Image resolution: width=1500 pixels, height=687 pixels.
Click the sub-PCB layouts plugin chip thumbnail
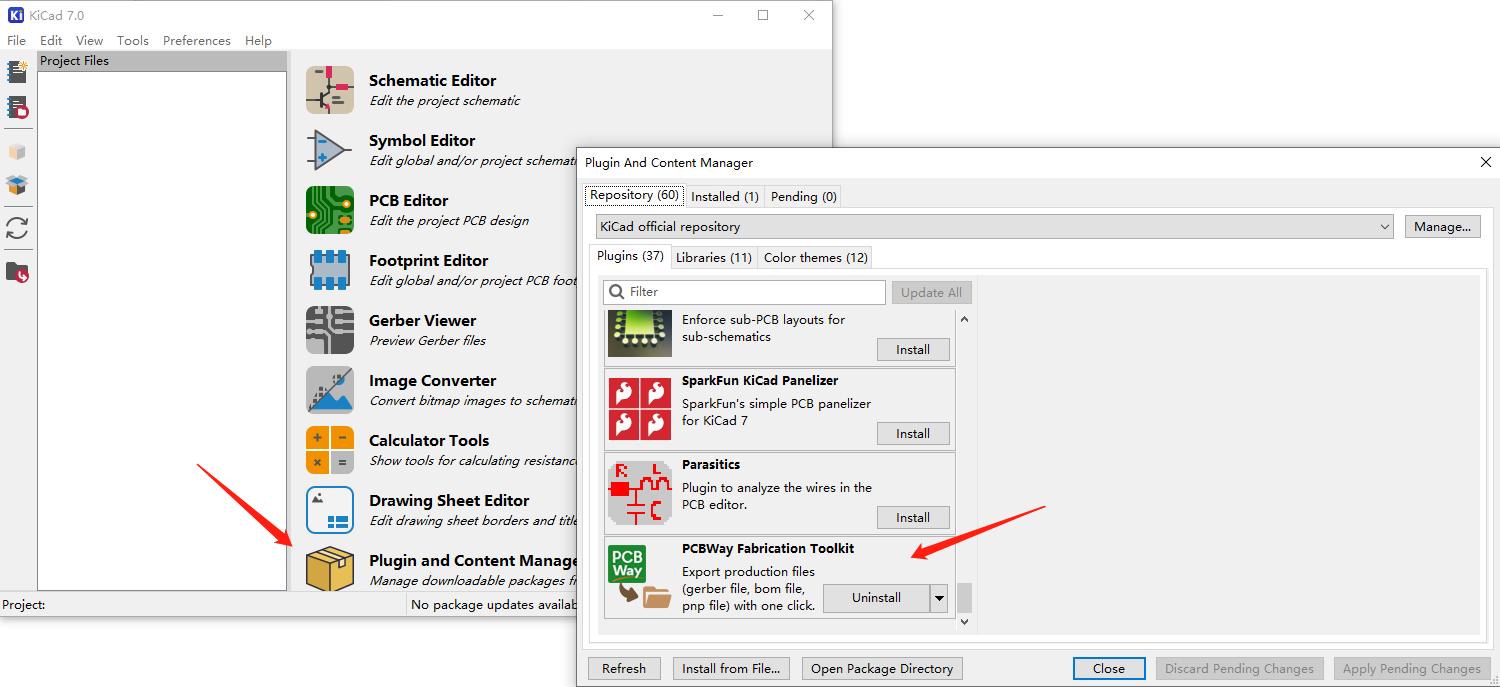[x=640, y=333]
